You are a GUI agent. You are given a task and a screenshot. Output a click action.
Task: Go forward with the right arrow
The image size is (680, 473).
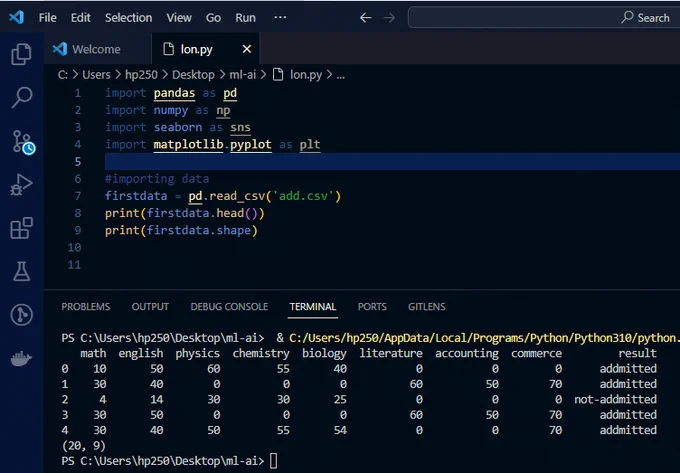(x=389, y=18)
